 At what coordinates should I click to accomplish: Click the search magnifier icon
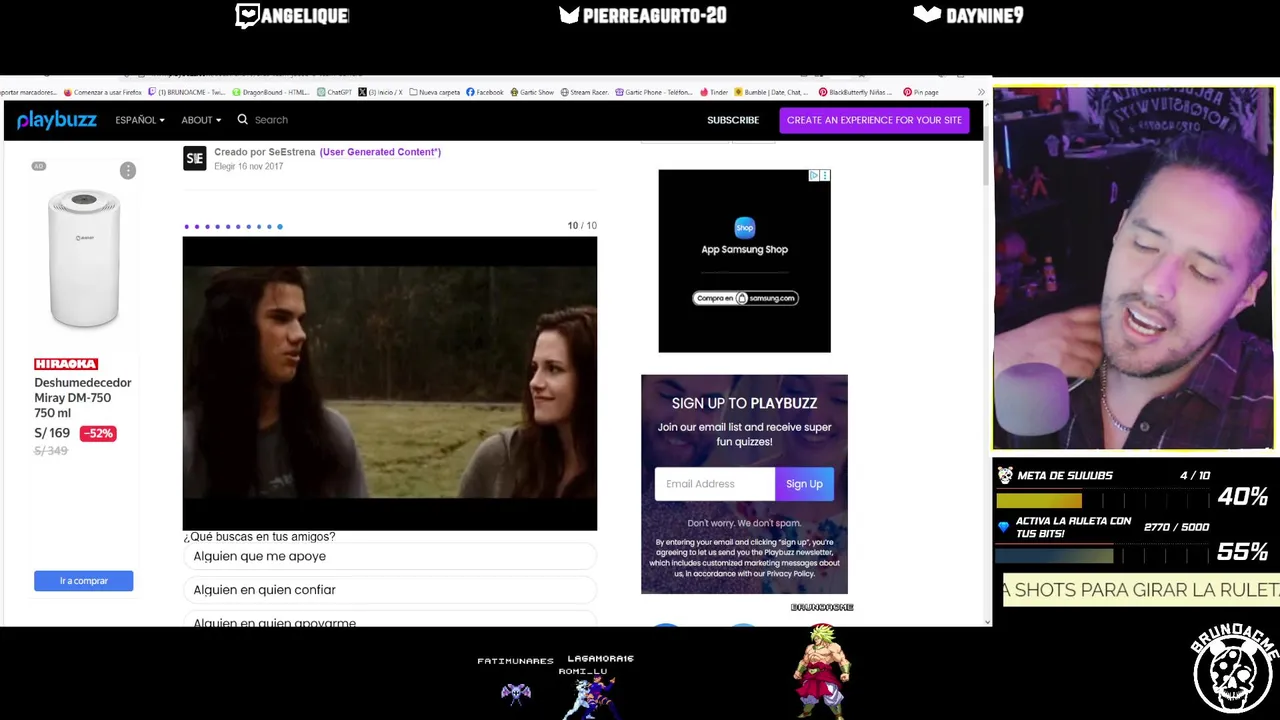click(242, 119)
